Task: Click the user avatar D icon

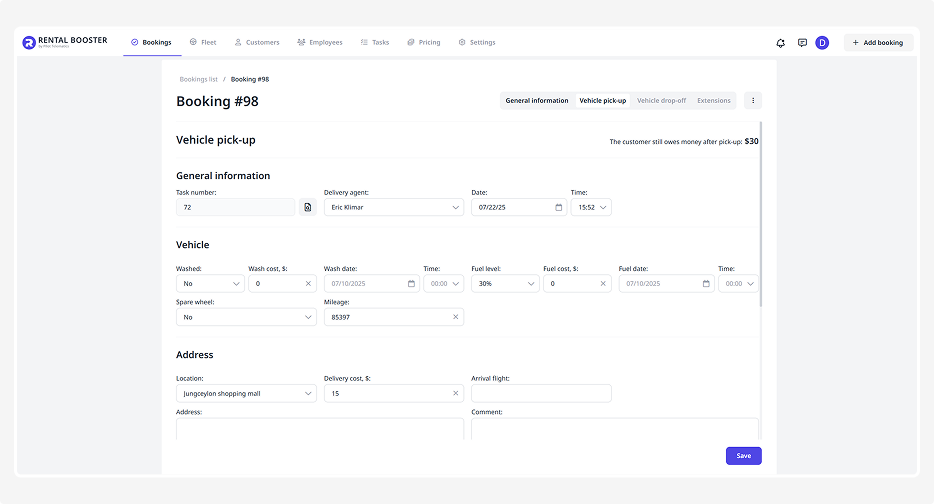Action: tap(822, 43)
